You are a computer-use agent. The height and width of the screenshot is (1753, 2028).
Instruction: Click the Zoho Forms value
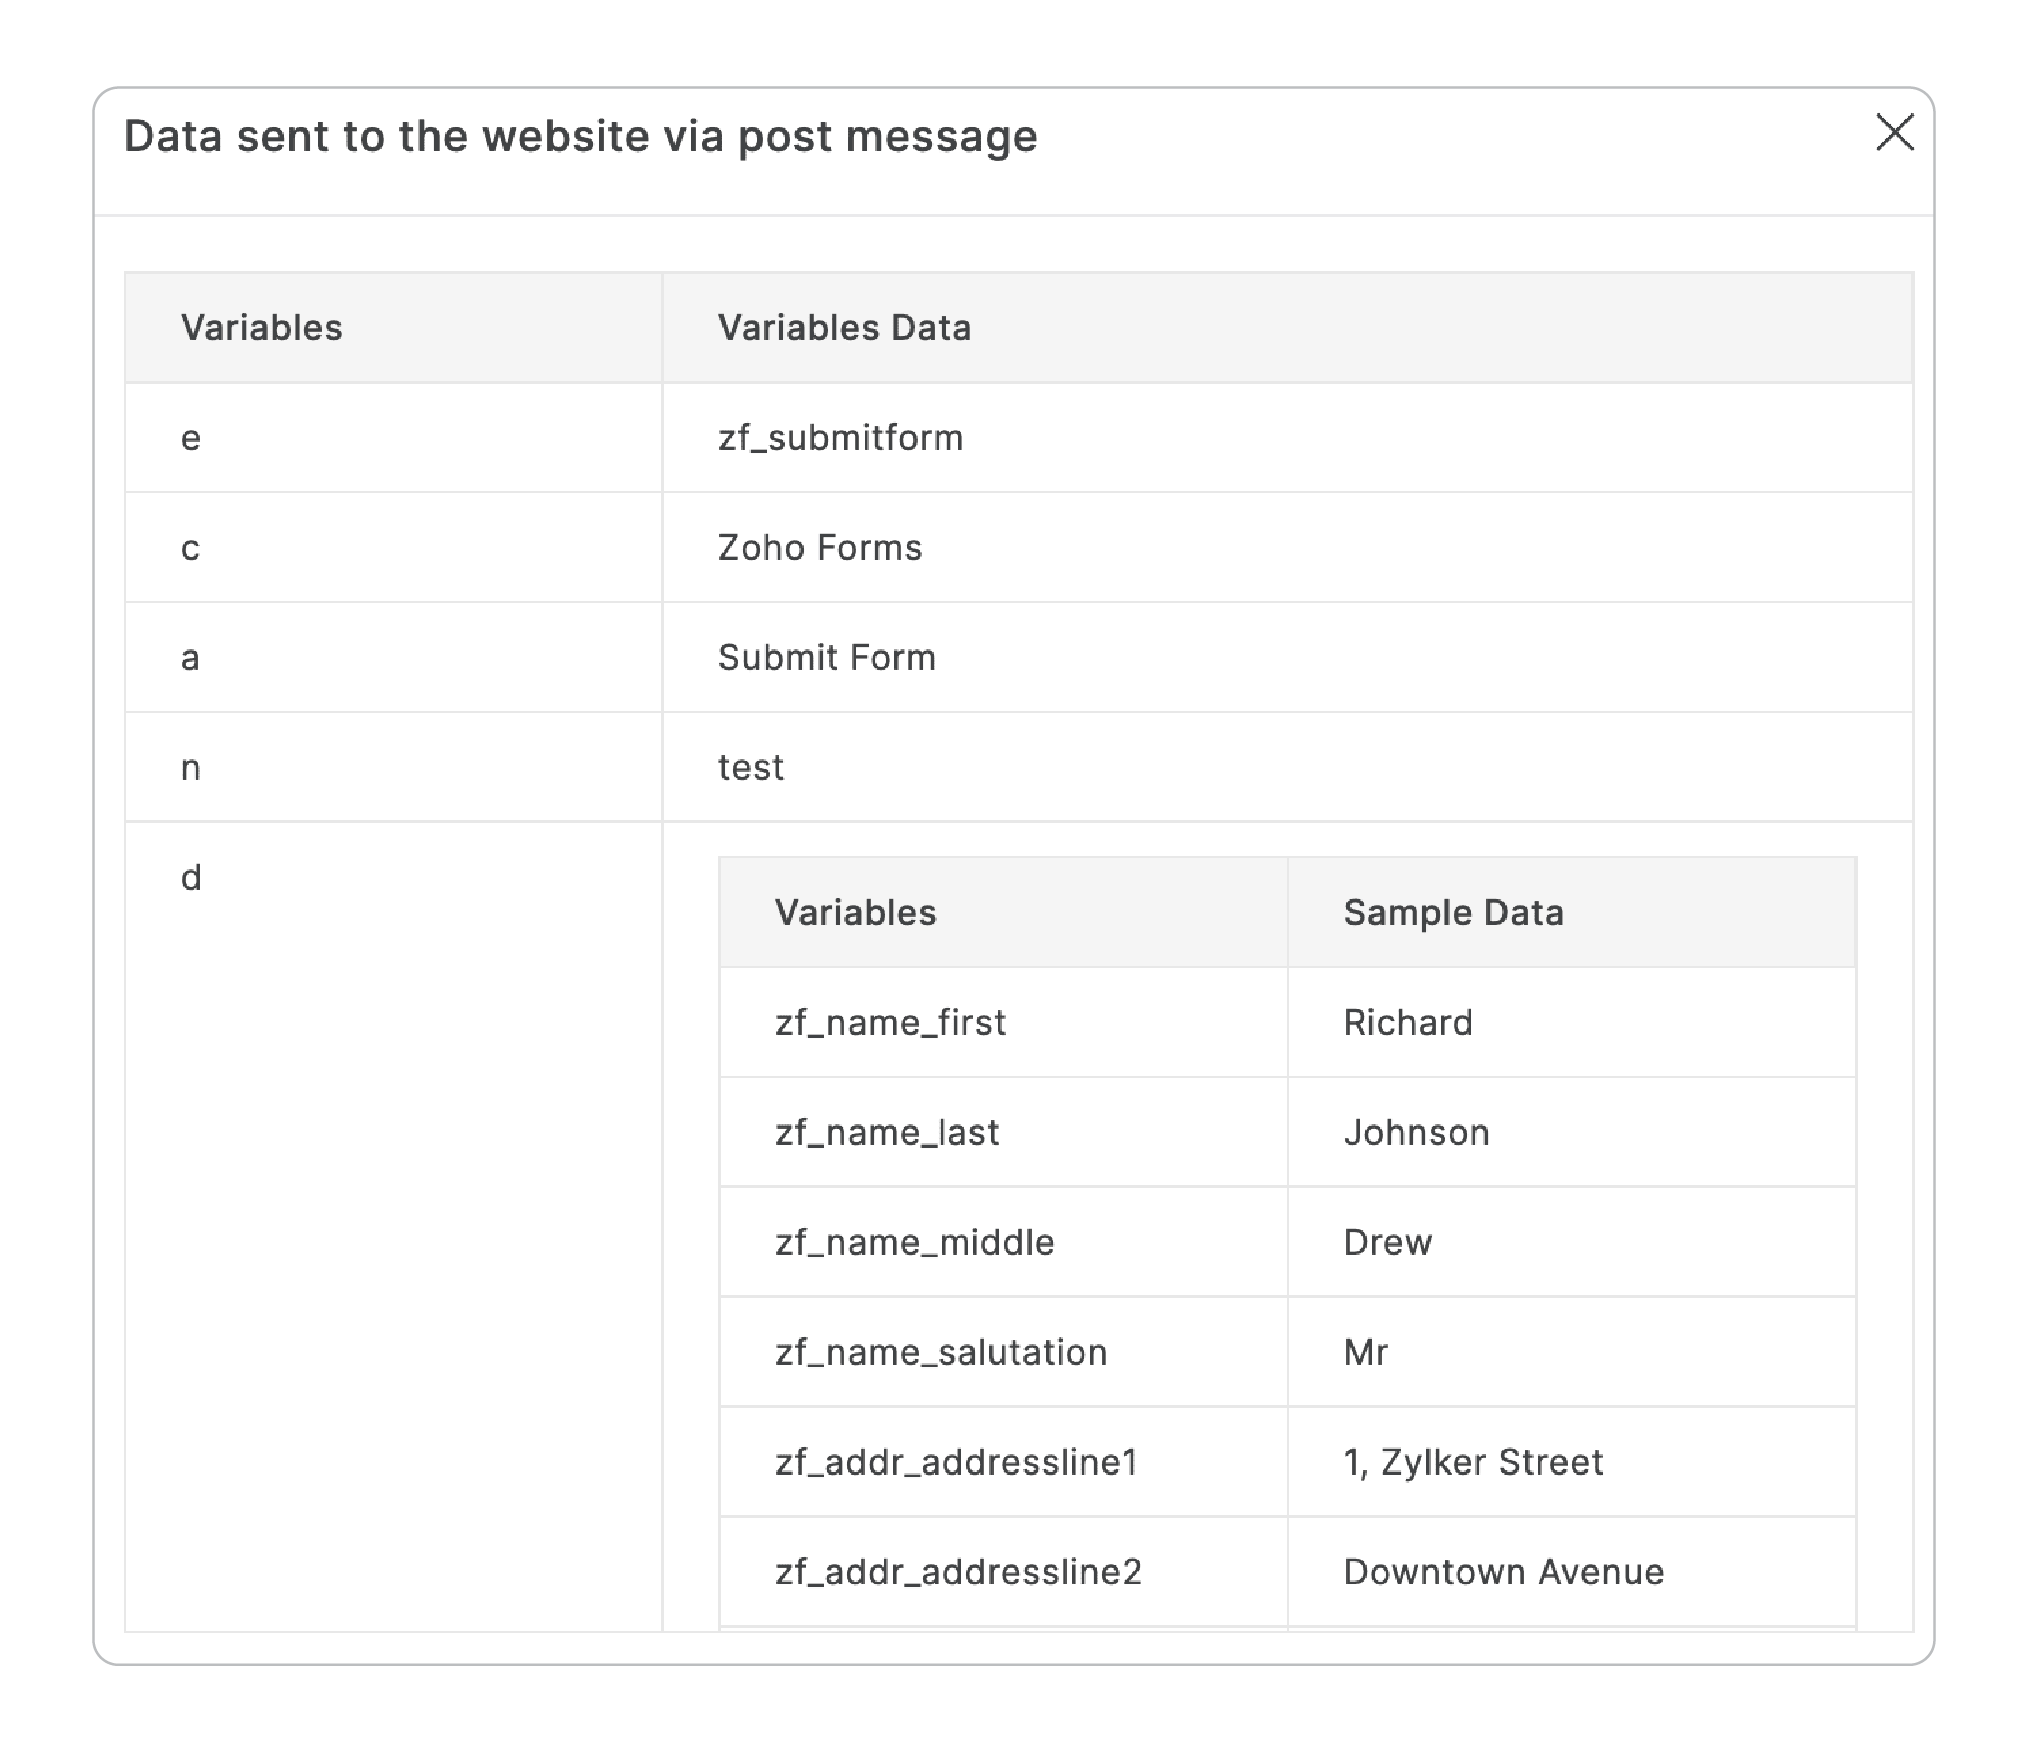820,548
